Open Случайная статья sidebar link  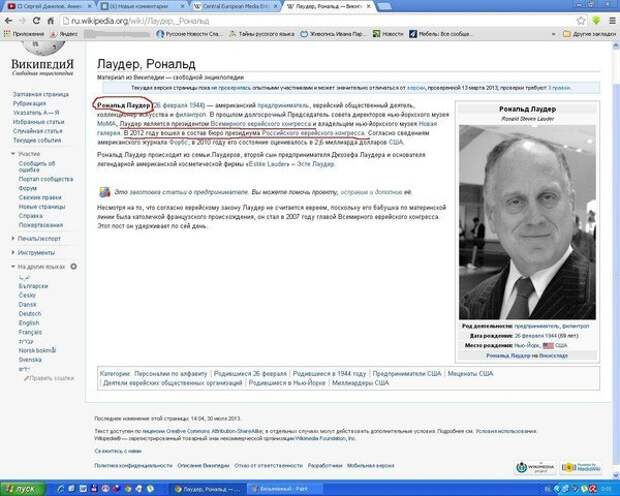[x=38, y=131]
